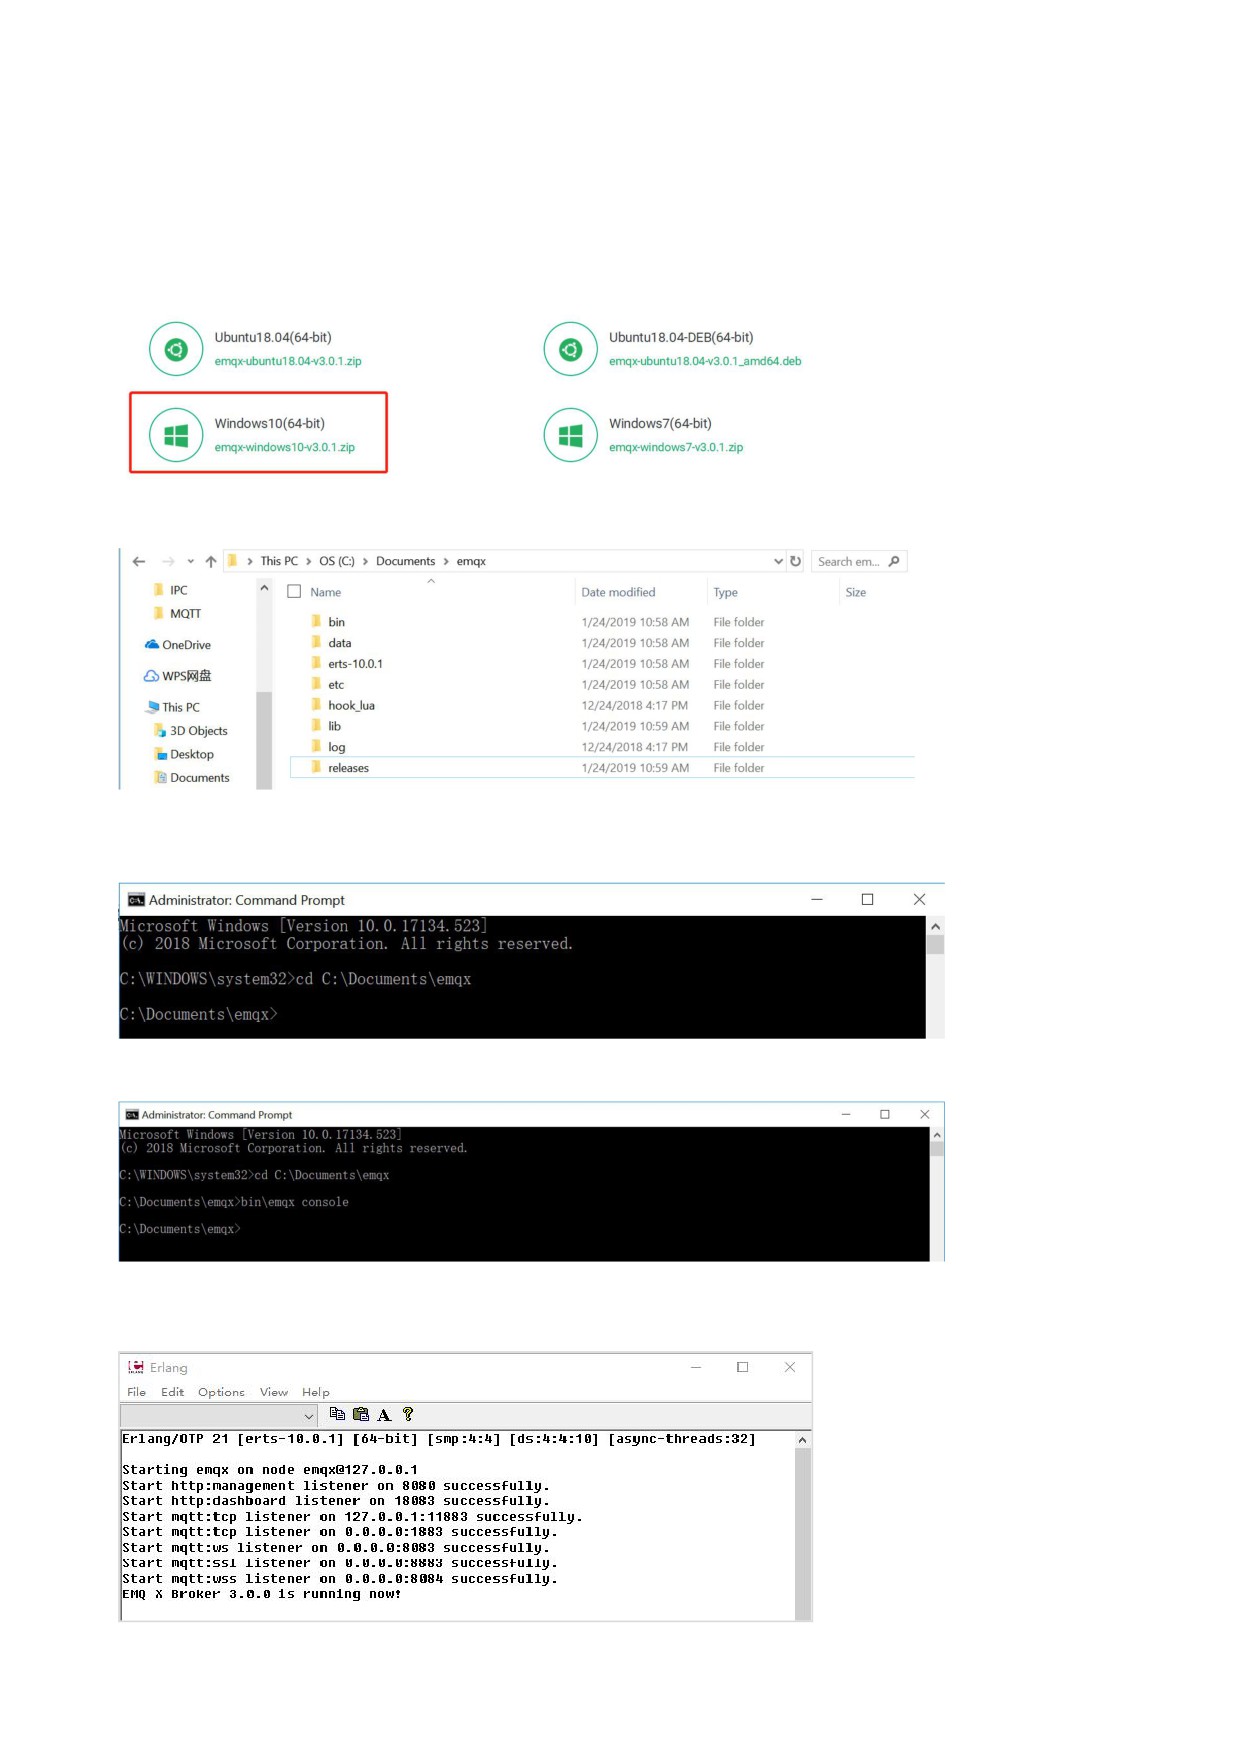The height and width of the screenshot is (1752, 1239).
Task: Click the Erlang window title icon
Action: coord(136,1367)
